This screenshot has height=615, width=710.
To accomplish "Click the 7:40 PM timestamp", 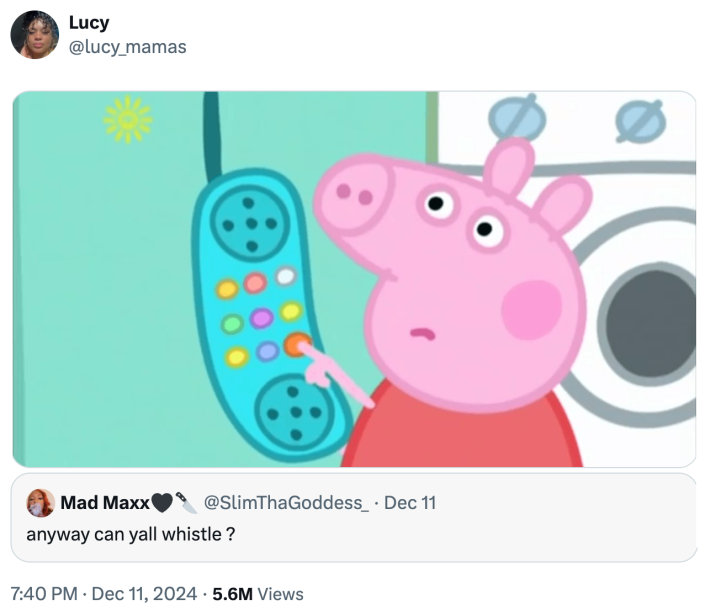I will tap(45, 594).
